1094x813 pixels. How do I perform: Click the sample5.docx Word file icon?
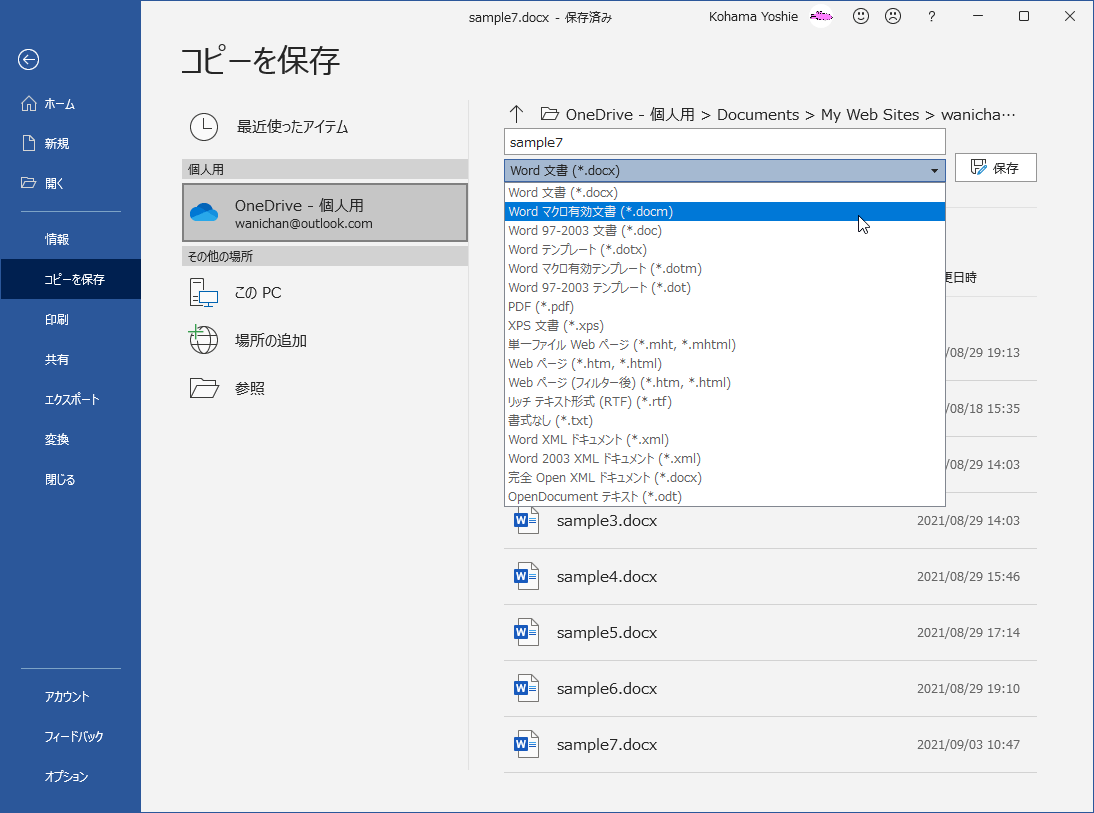tap(526, 632)
